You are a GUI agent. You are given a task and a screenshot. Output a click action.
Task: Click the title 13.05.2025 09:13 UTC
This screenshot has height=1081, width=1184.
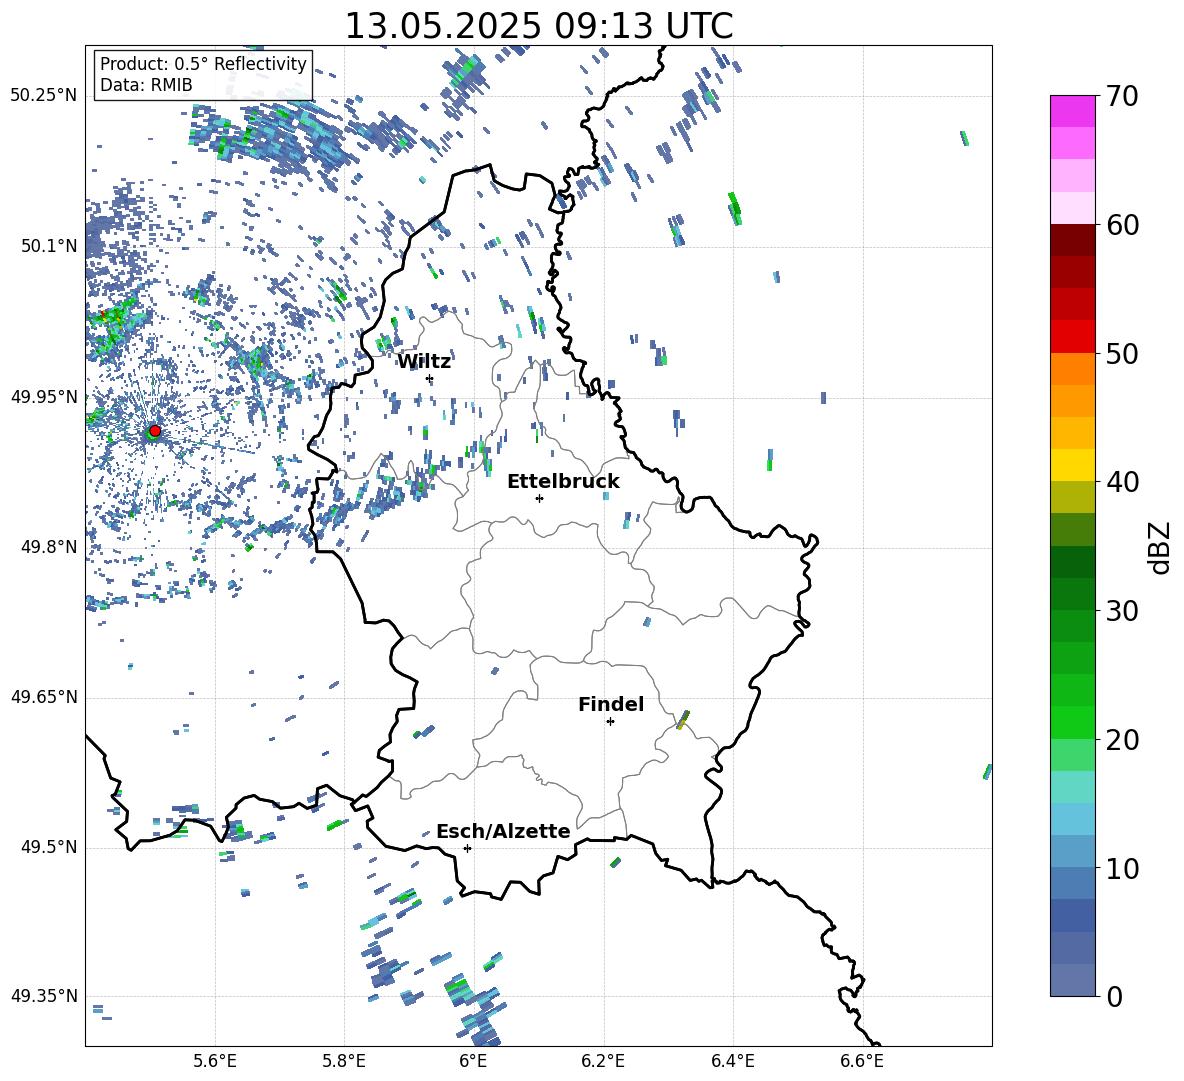(539, 26)
